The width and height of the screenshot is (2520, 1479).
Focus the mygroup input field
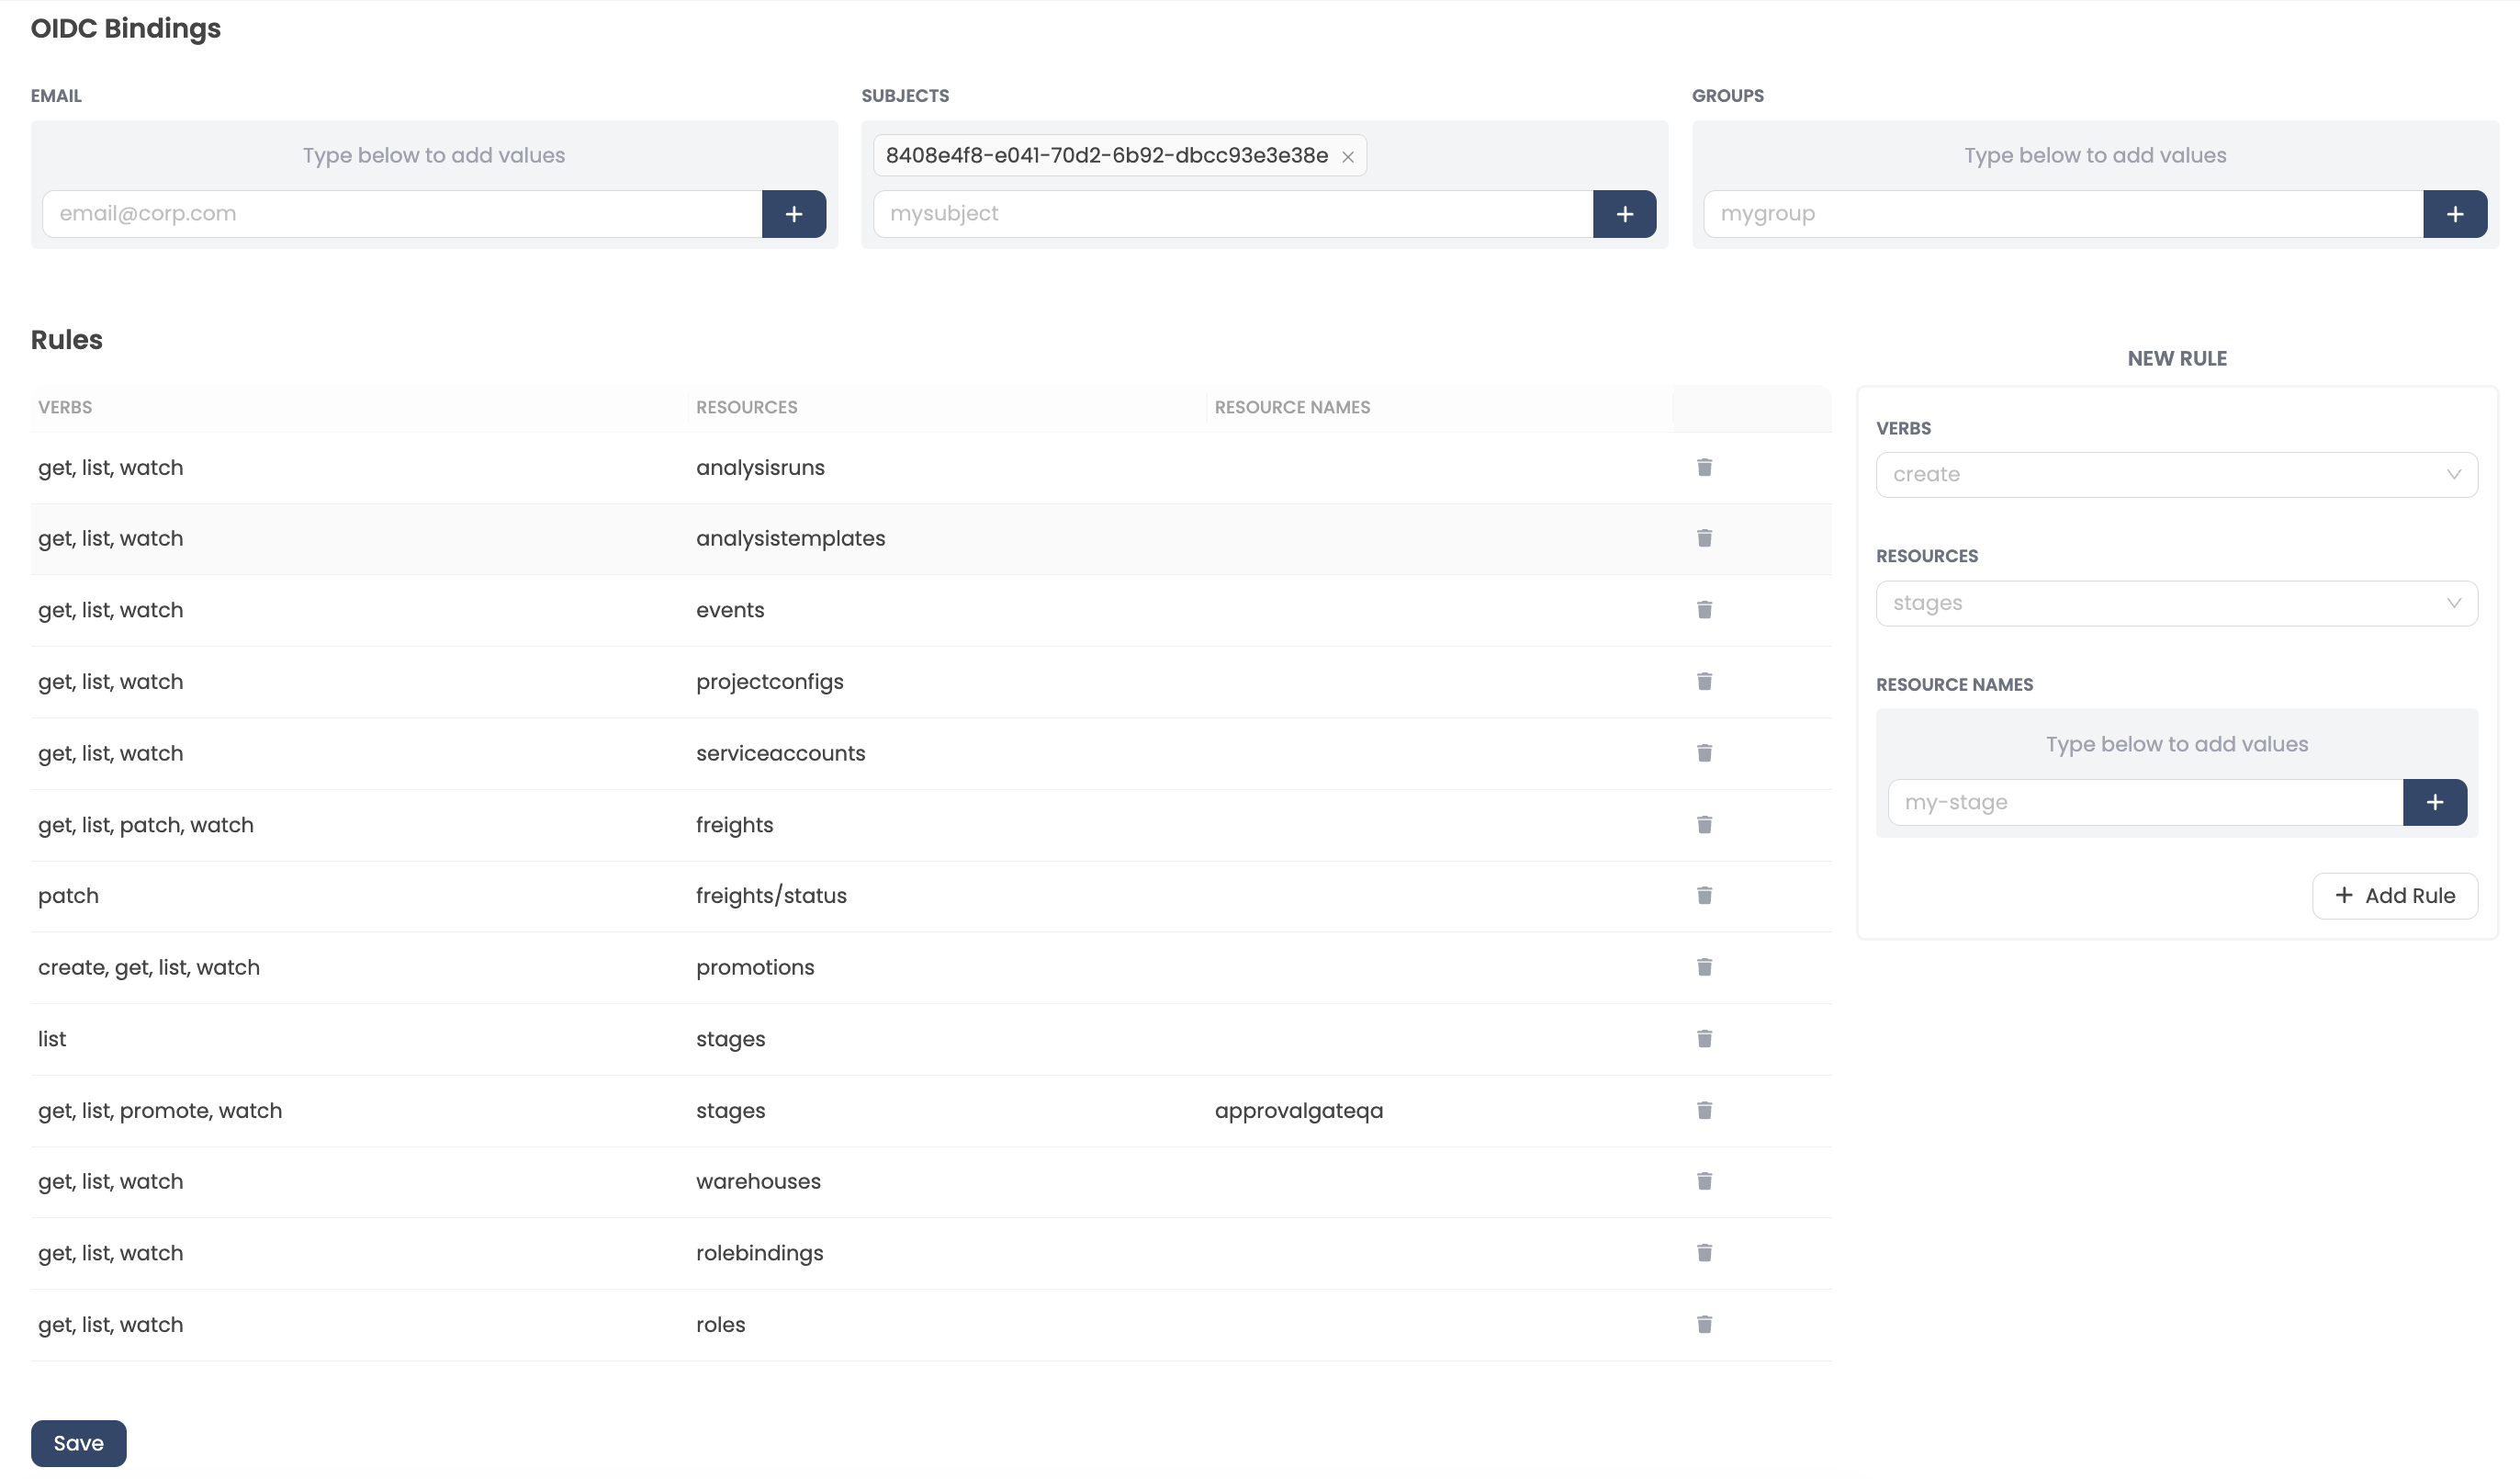click(x=2063, y=214)
